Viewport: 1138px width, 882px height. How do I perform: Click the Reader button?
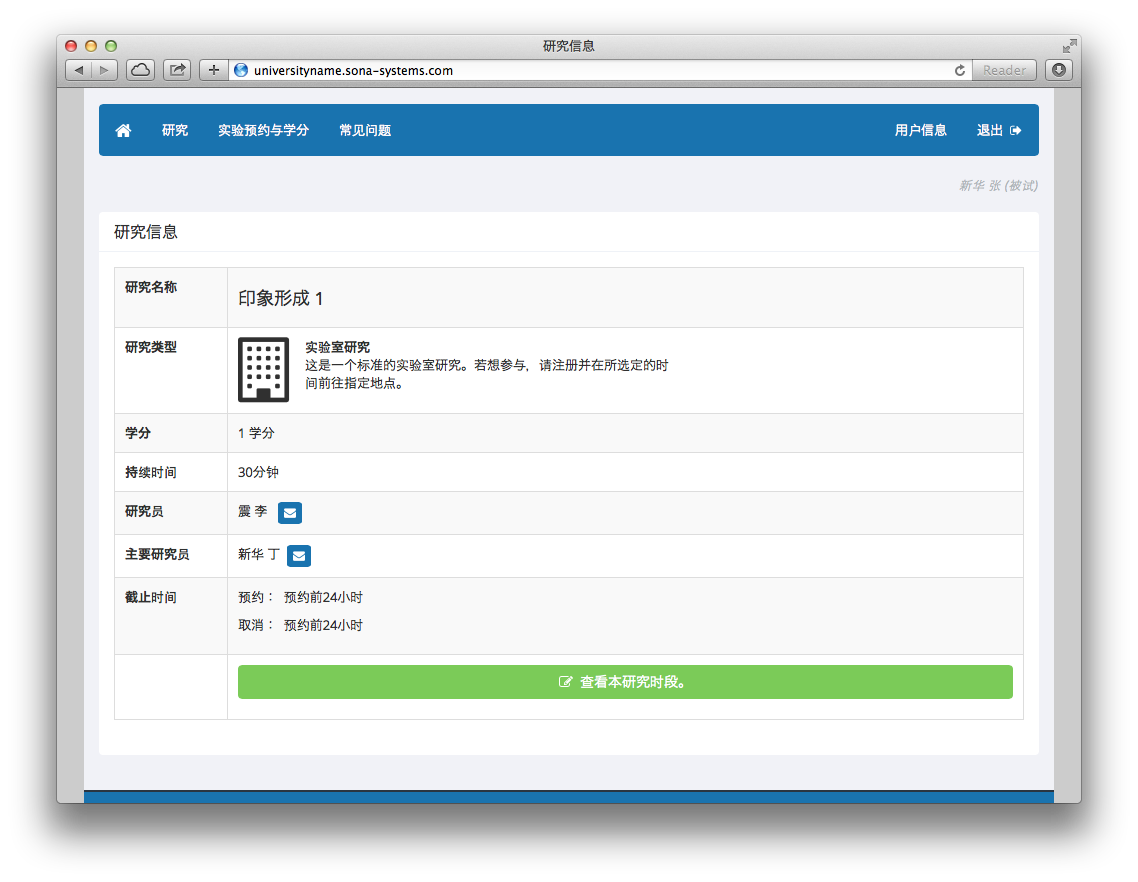coord(1004,70)
